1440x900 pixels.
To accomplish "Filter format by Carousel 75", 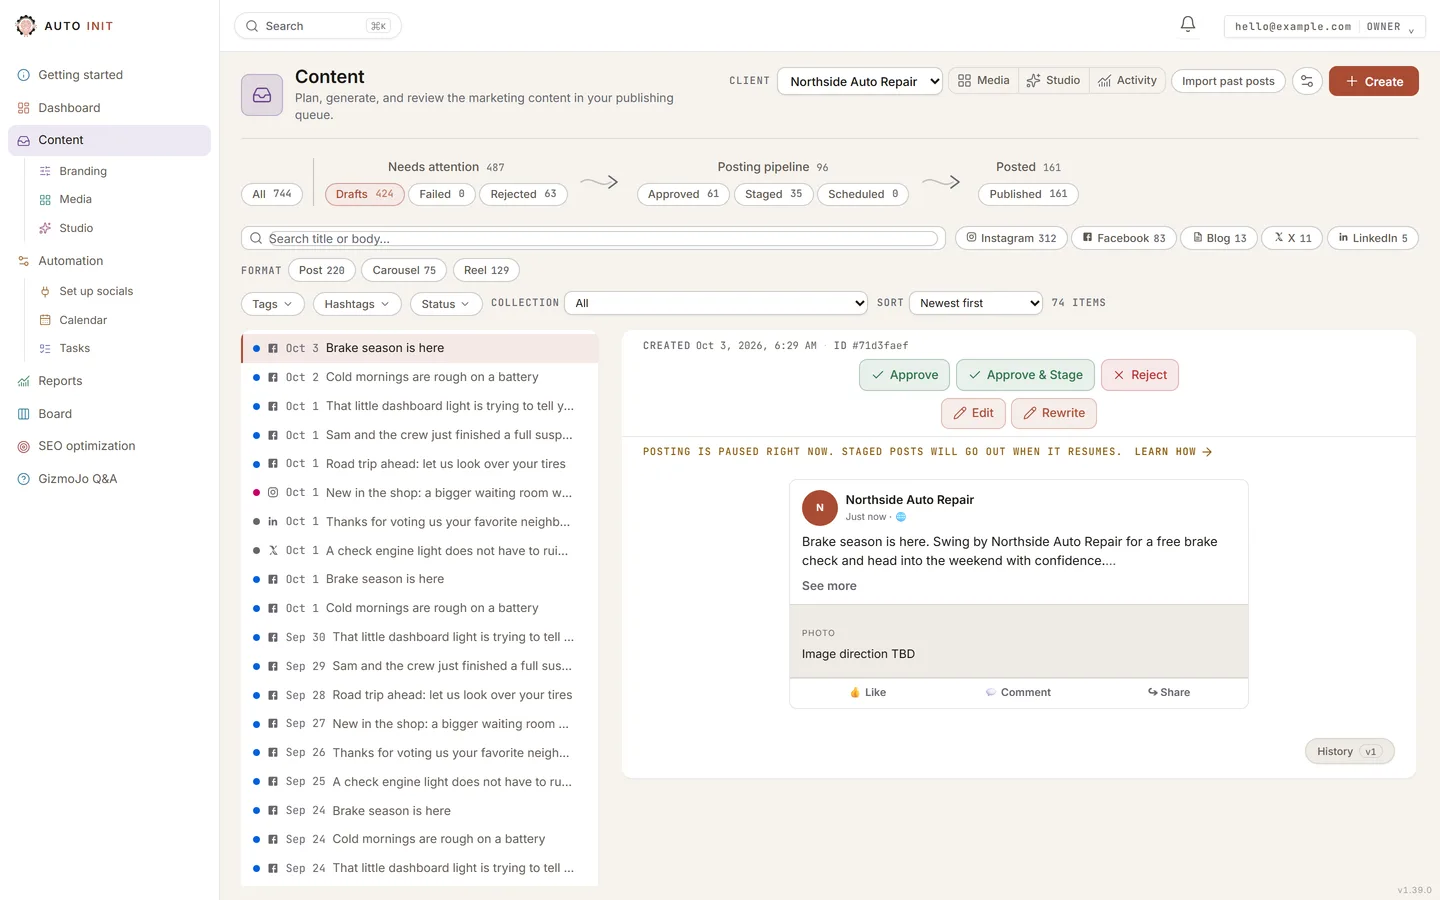I will (404, 270).
